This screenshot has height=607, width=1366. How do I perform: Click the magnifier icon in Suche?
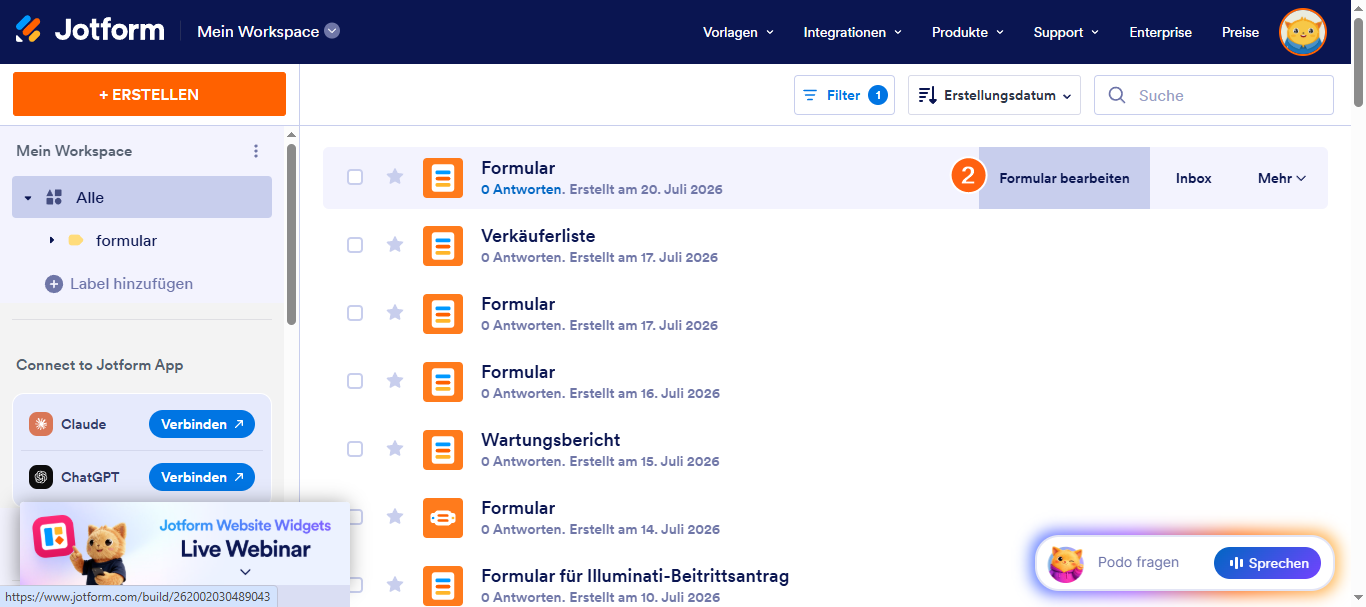[x=1117, y=95]
